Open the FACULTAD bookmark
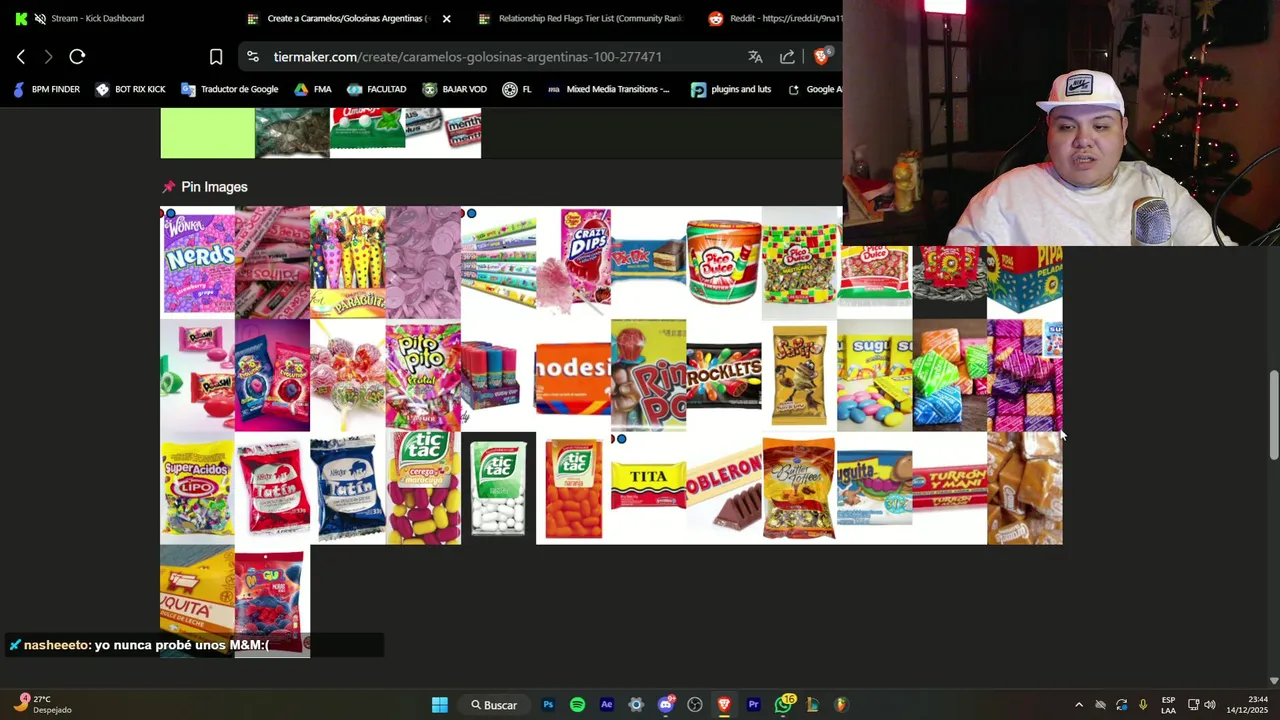 coord(376,89)
